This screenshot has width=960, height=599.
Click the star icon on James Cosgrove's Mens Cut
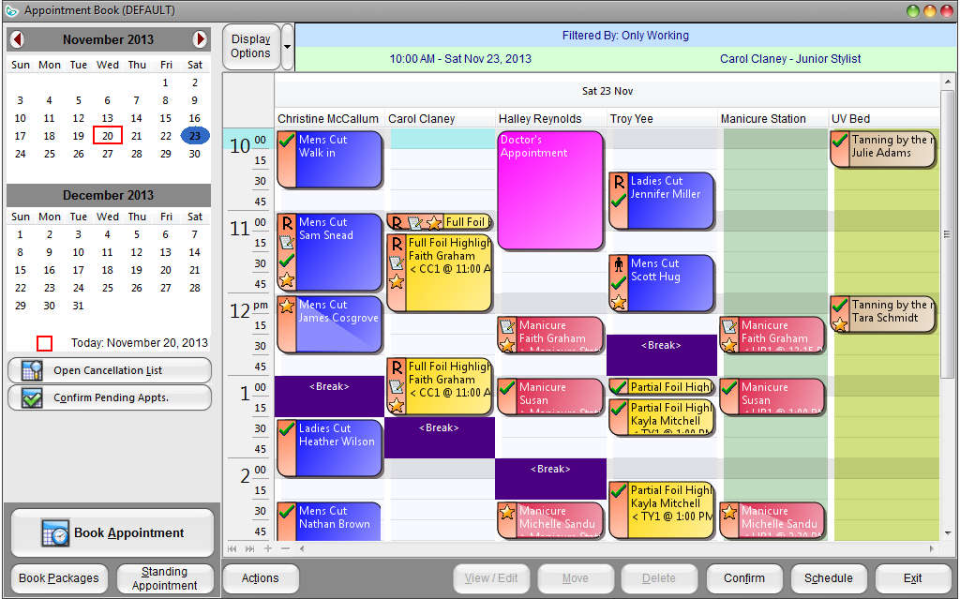(x=287, y=305)
